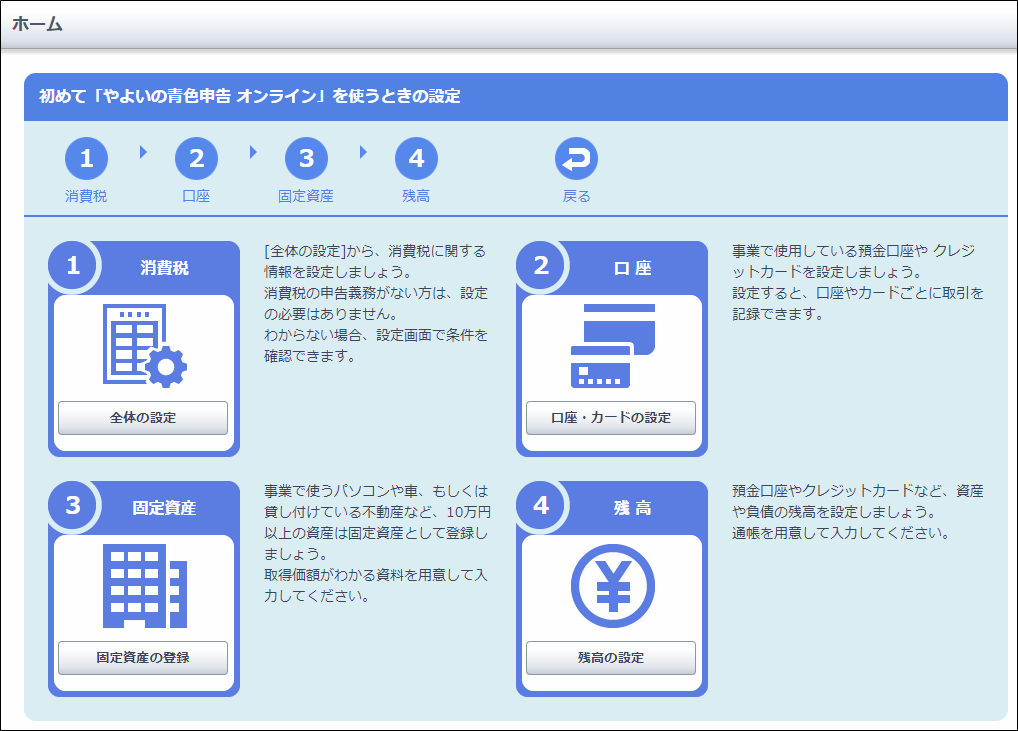This screenshot has height=731, width=1018.
Task: Select step 2 口座 circle in navigation
Action: pyautogui.click(x=196, y=158)
